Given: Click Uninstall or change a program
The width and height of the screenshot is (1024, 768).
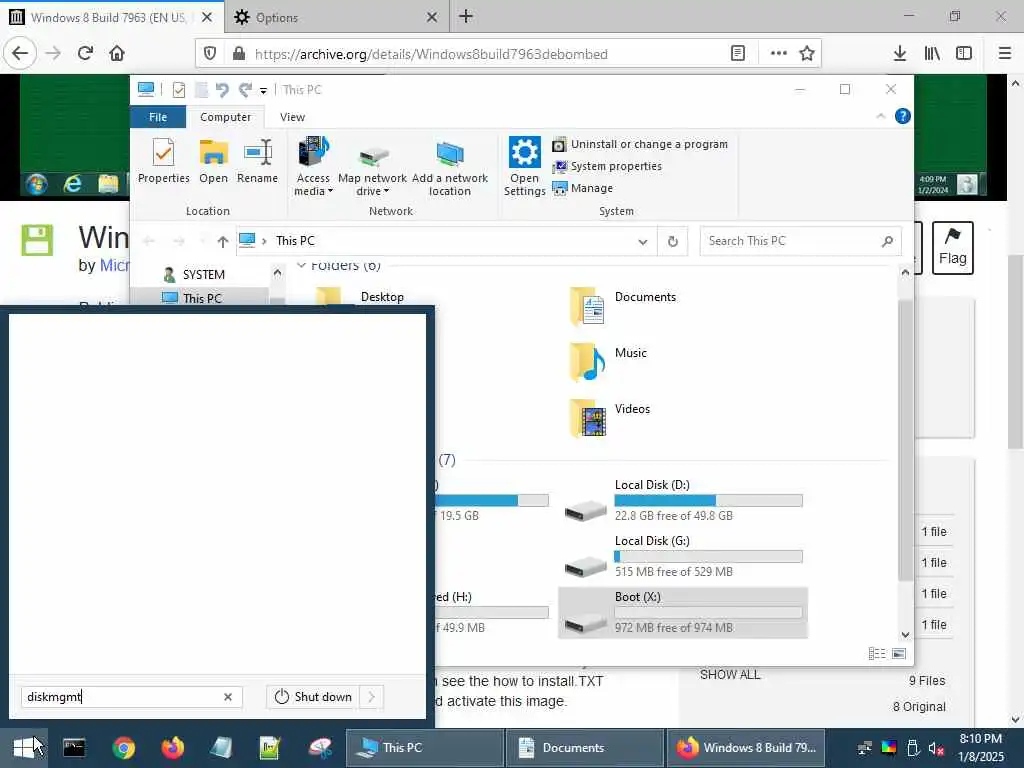Looking at the screenshot, I should pyautogui.click(x=641, y=144).
